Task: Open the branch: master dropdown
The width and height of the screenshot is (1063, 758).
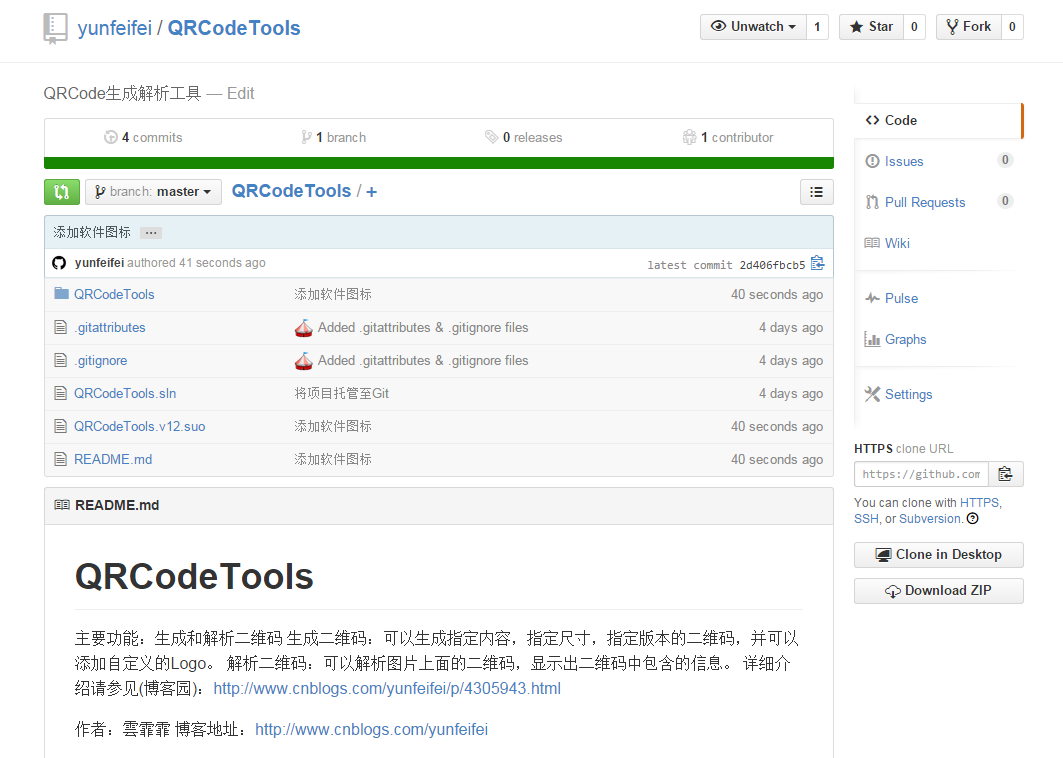Action: (x=153, y=192)
